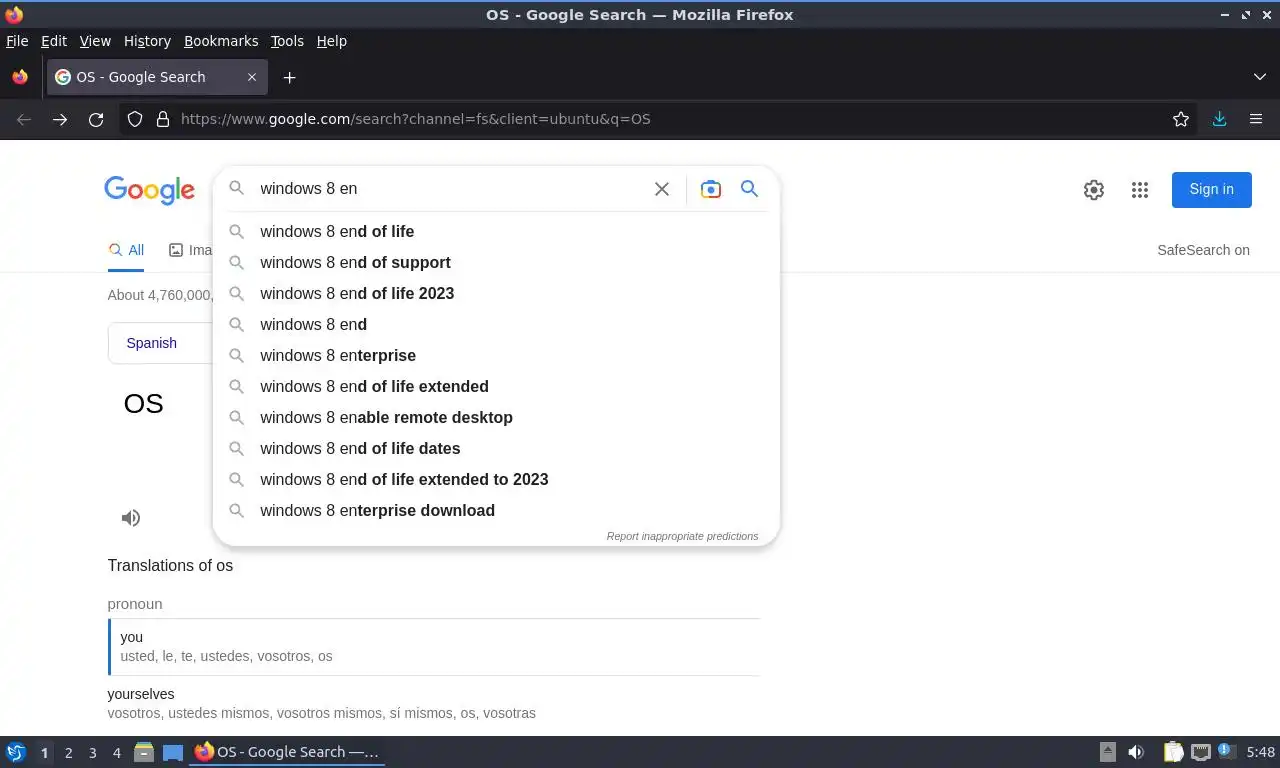
Task: Open the Edit menu
Action: pyautogui.click(x=54, y=41)
